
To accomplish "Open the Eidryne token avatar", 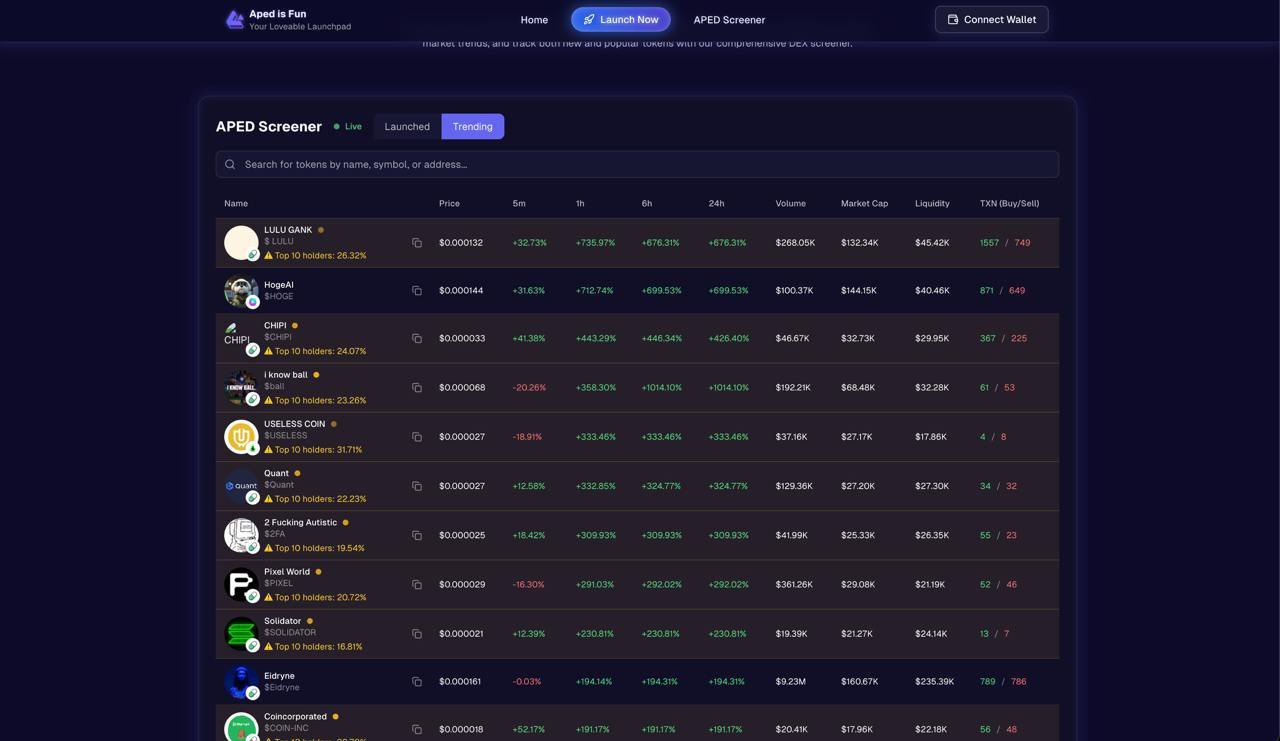I will coord(241,682).
